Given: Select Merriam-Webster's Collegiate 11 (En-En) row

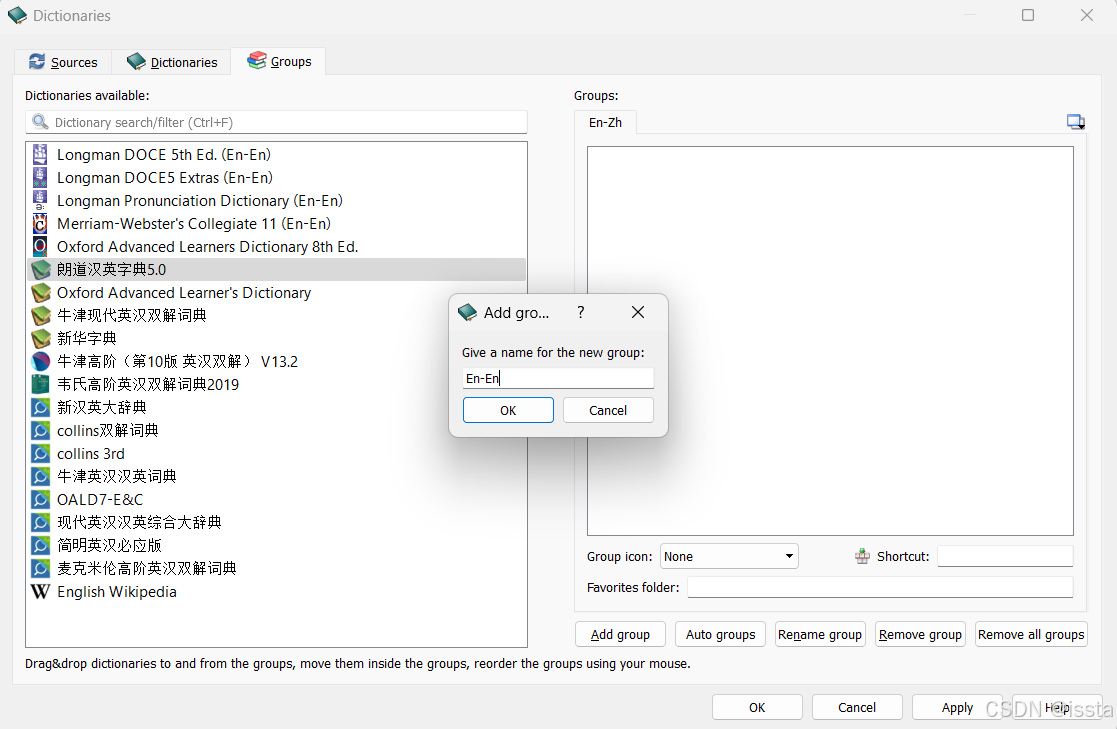Looking at the screenshot, I should coord(276,224).
